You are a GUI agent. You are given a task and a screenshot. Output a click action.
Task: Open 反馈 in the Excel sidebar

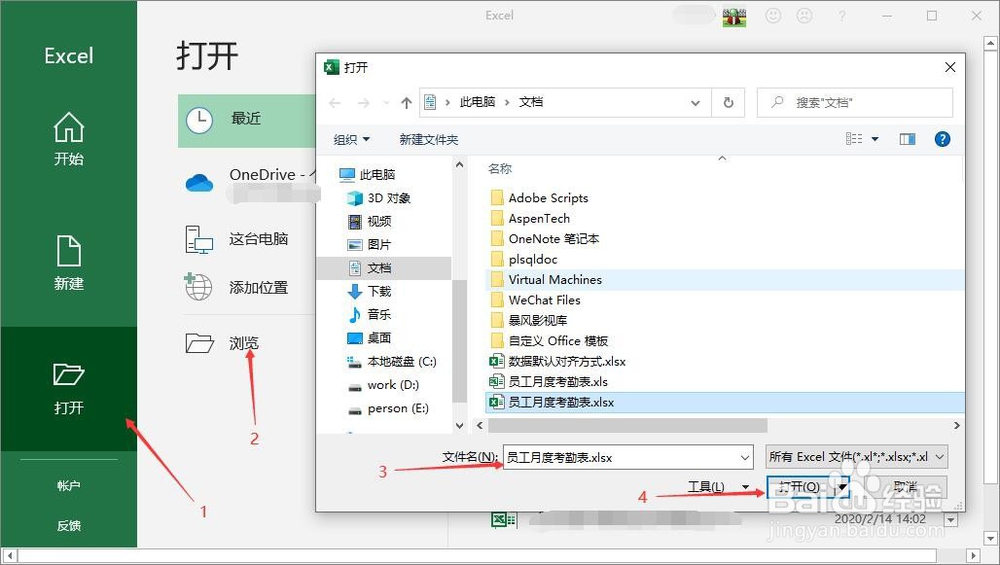click(68, 525)
